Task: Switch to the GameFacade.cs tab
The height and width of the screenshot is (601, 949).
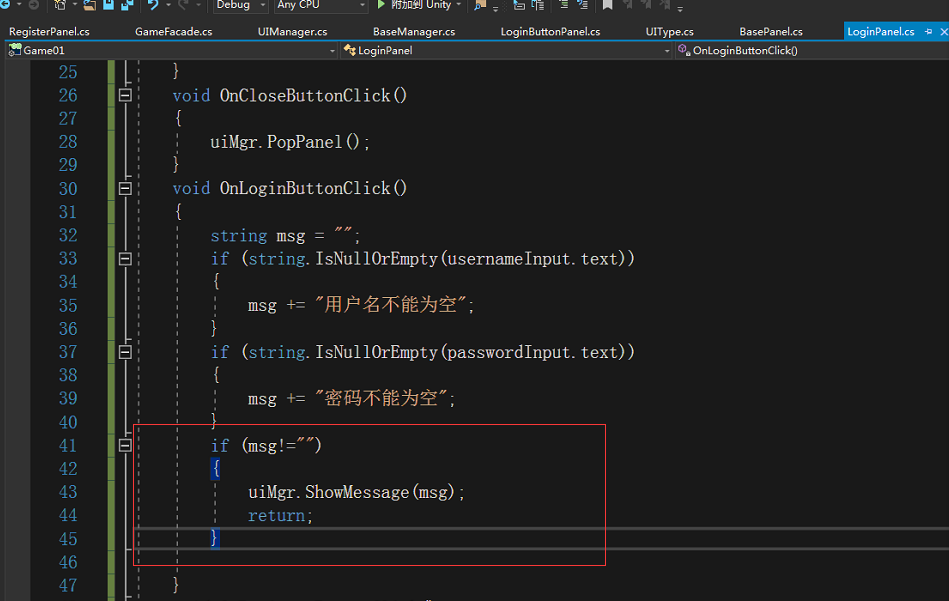Action: [174, 31]
